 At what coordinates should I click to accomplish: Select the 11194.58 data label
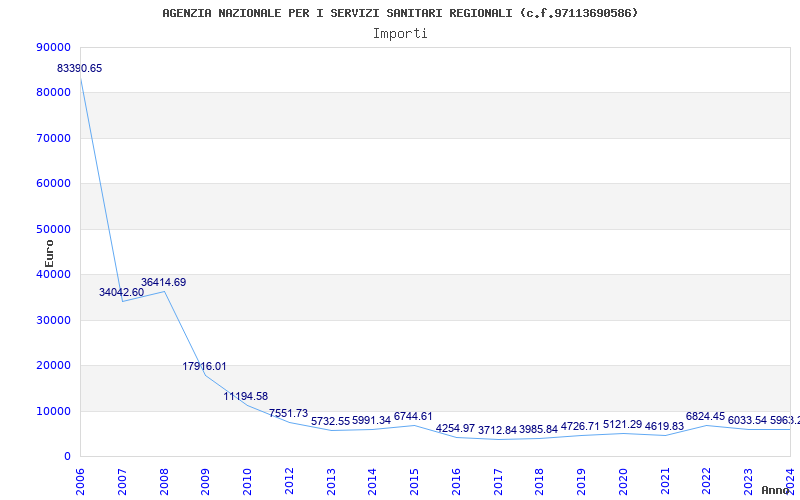tap(245, 396)
